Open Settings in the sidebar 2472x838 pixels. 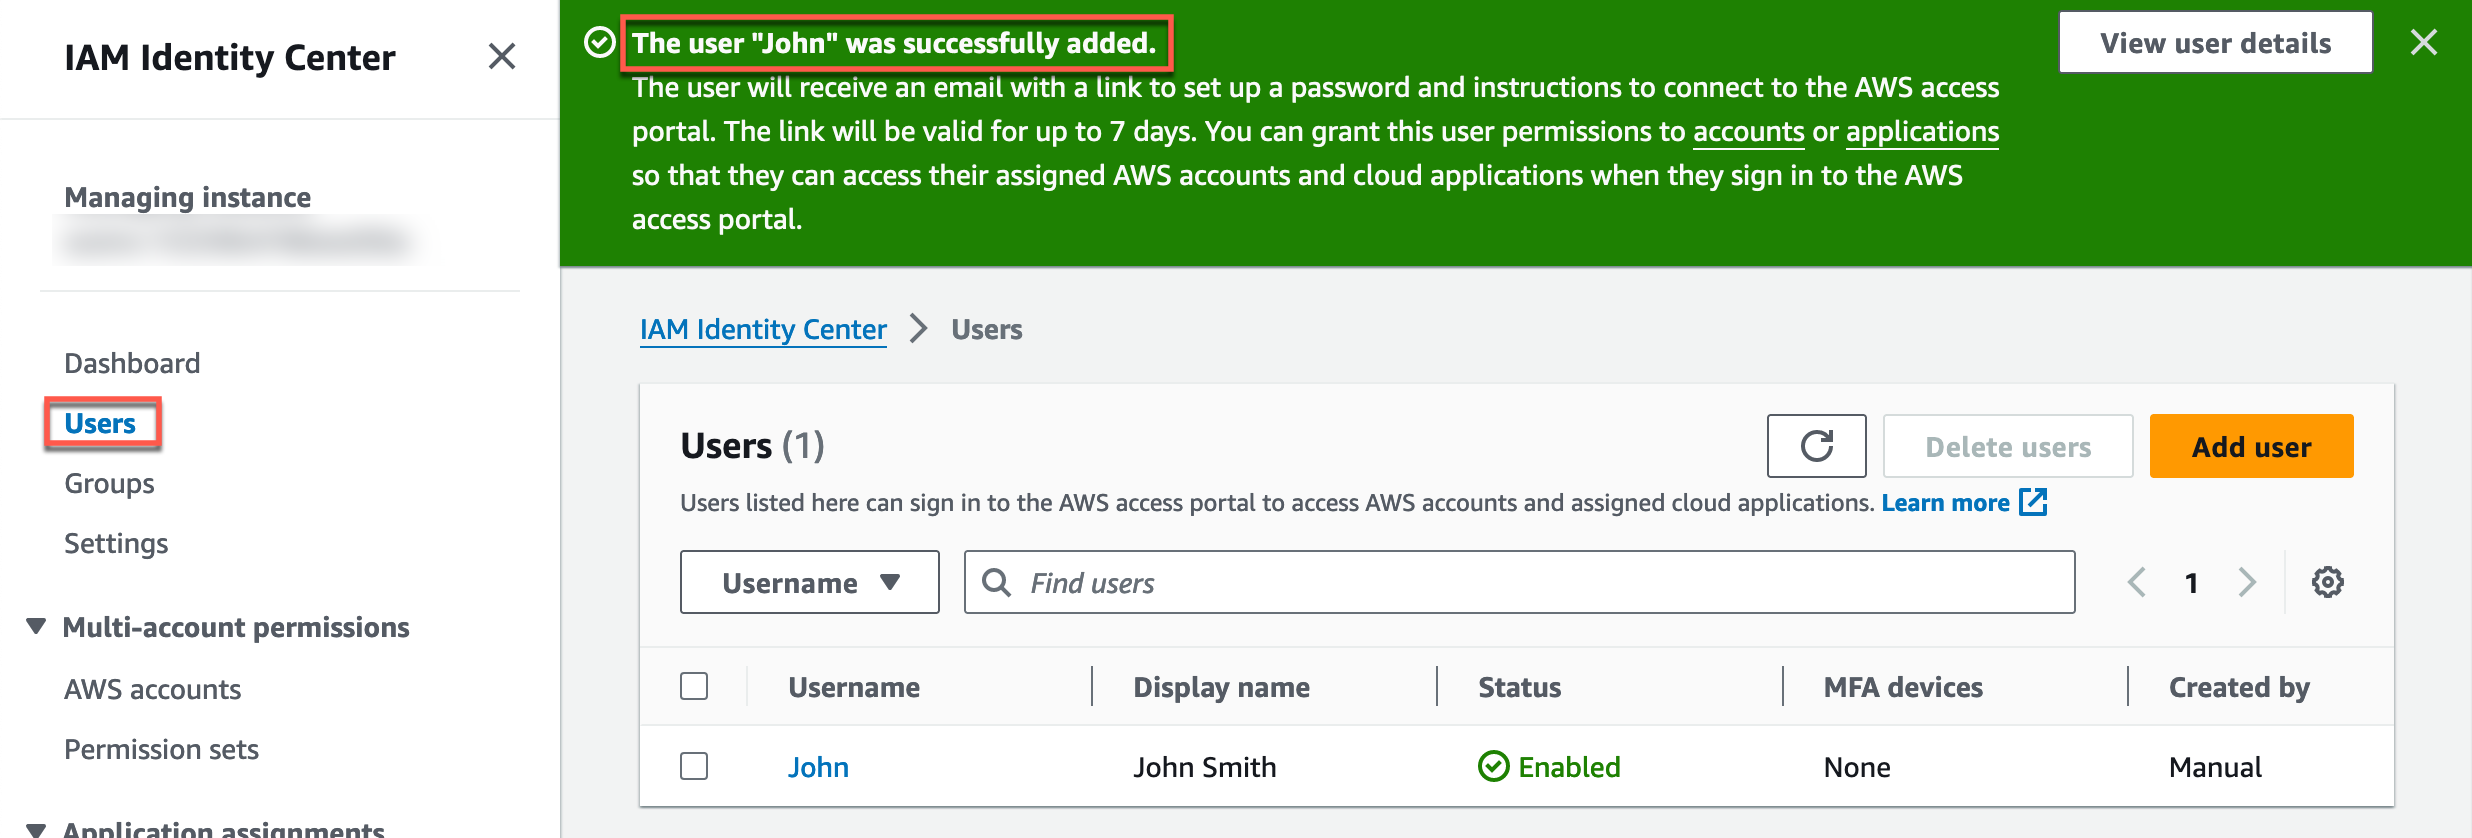(x=116, y=543)
